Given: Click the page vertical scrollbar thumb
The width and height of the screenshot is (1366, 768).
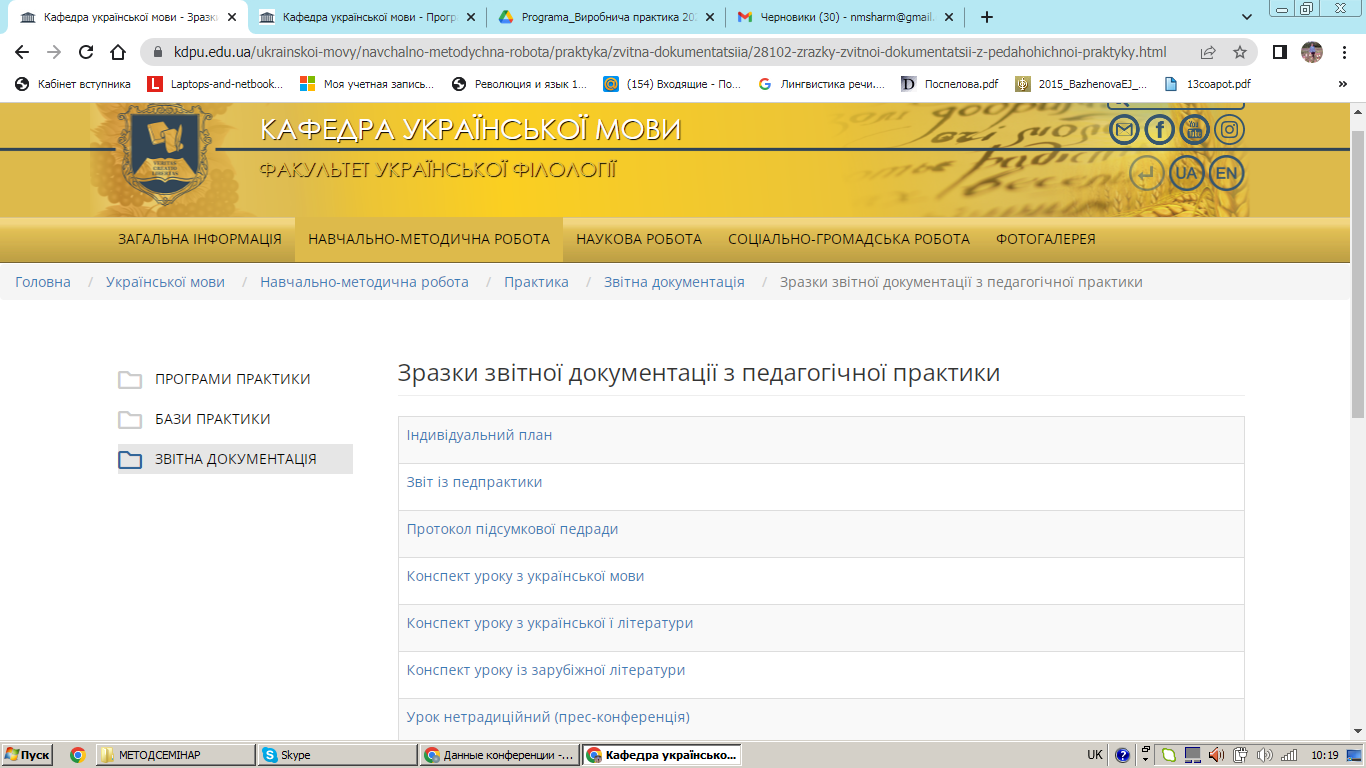Looking at the screenshot, I should 1357,274.
